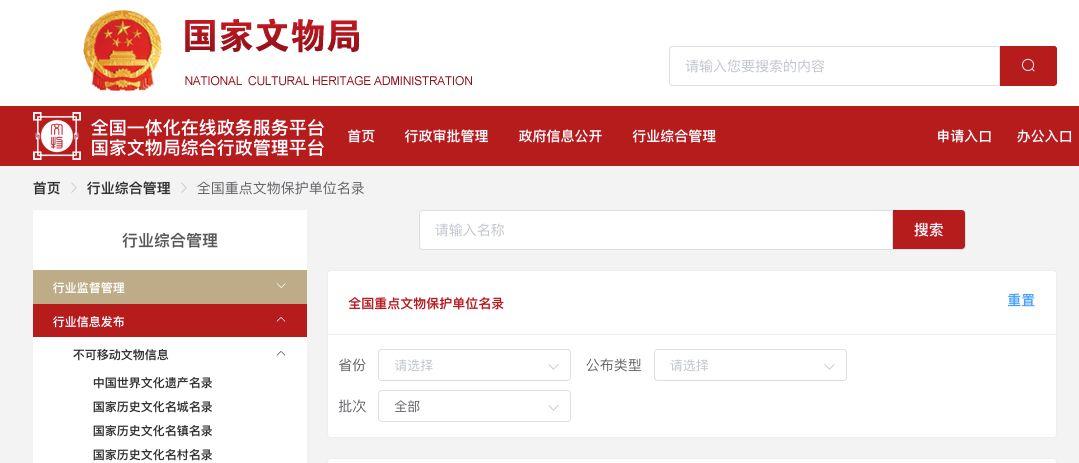
Task: Collapse the 行业信息发布 section
Action: [170, 321]
